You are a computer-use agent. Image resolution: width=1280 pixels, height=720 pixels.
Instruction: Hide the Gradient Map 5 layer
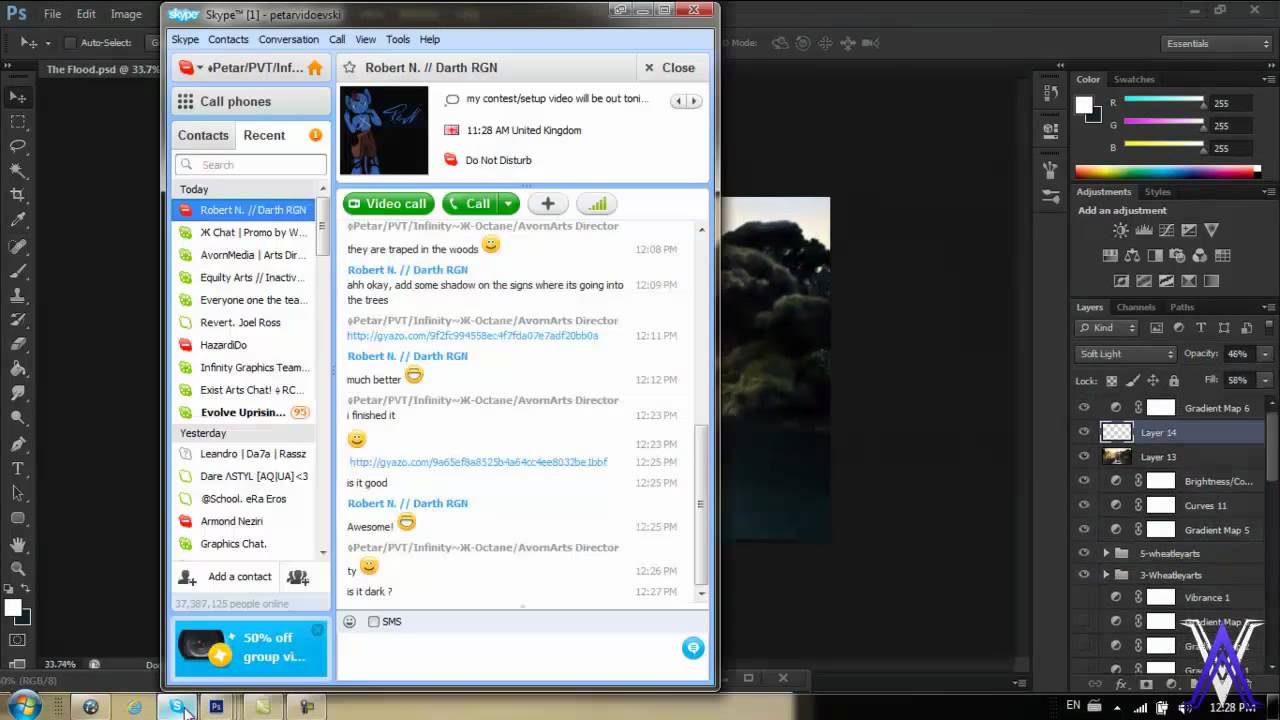click(1084, 530)
